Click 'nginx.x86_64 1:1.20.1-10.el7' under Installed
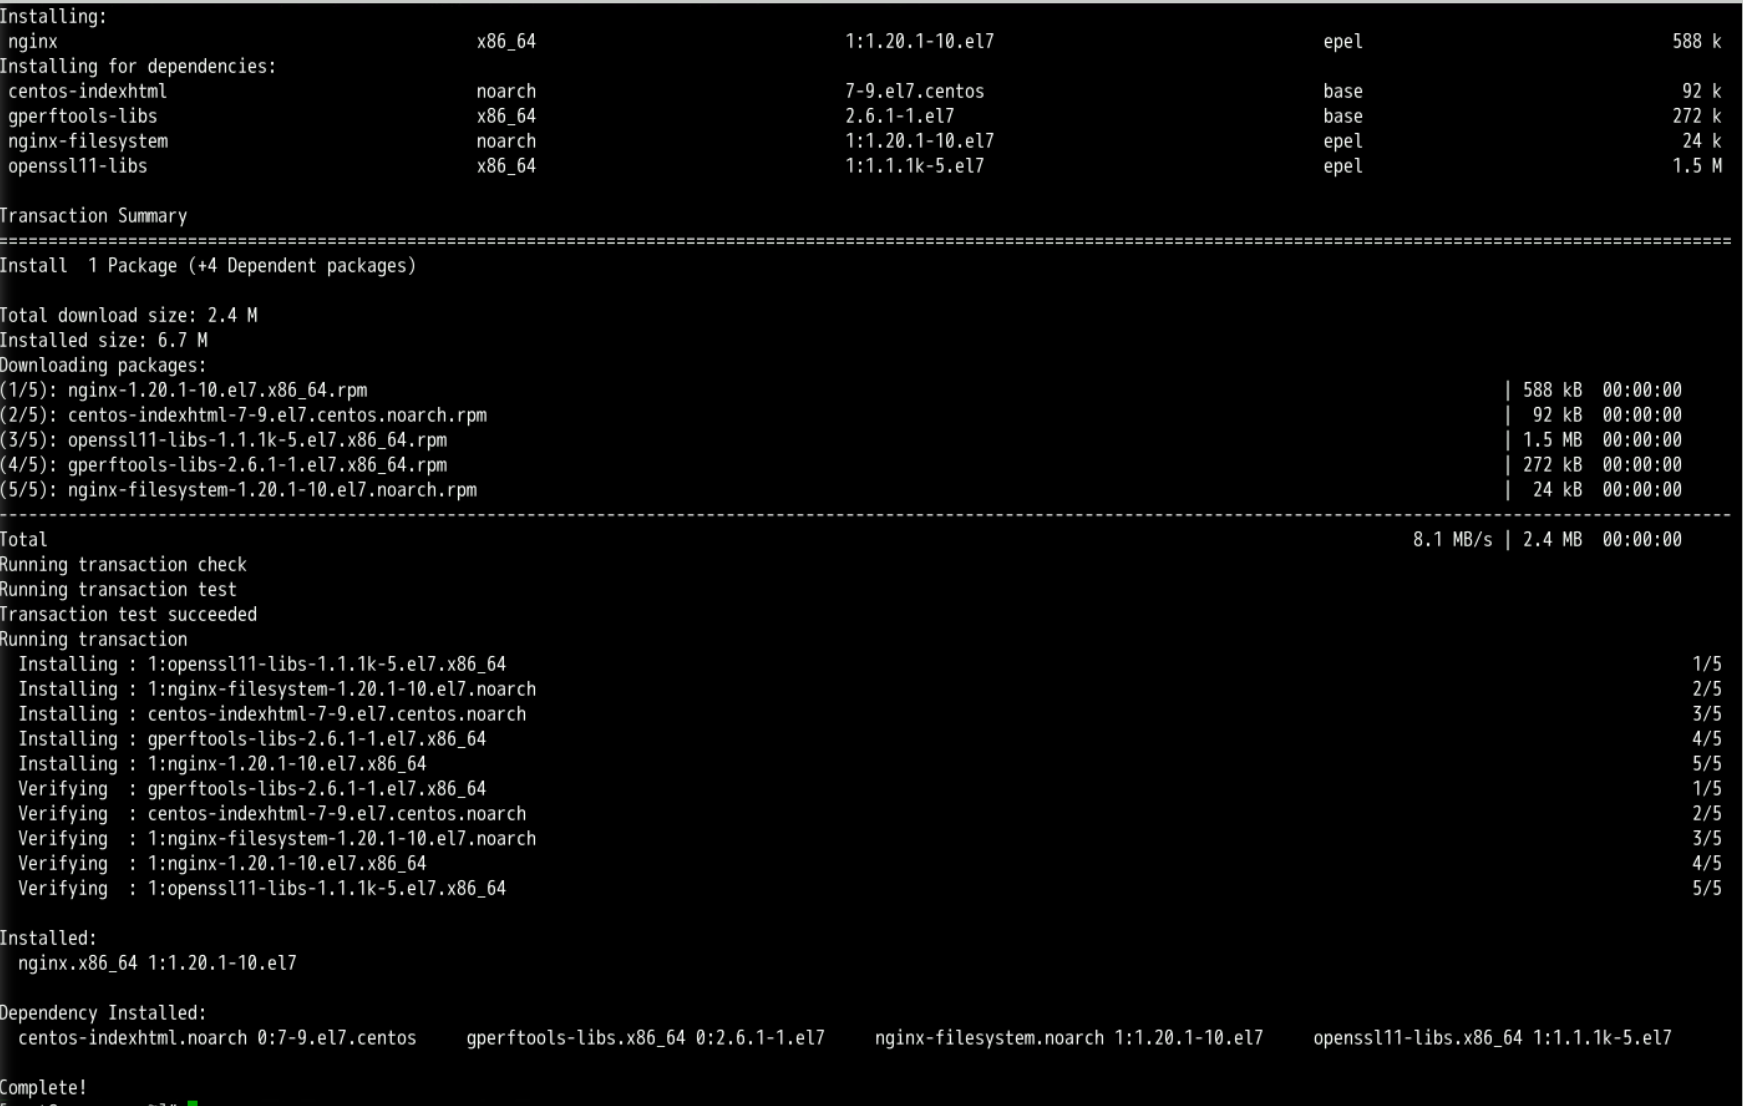The height and width of the screenshot is (1106, 1743). [x=157, y=963]
